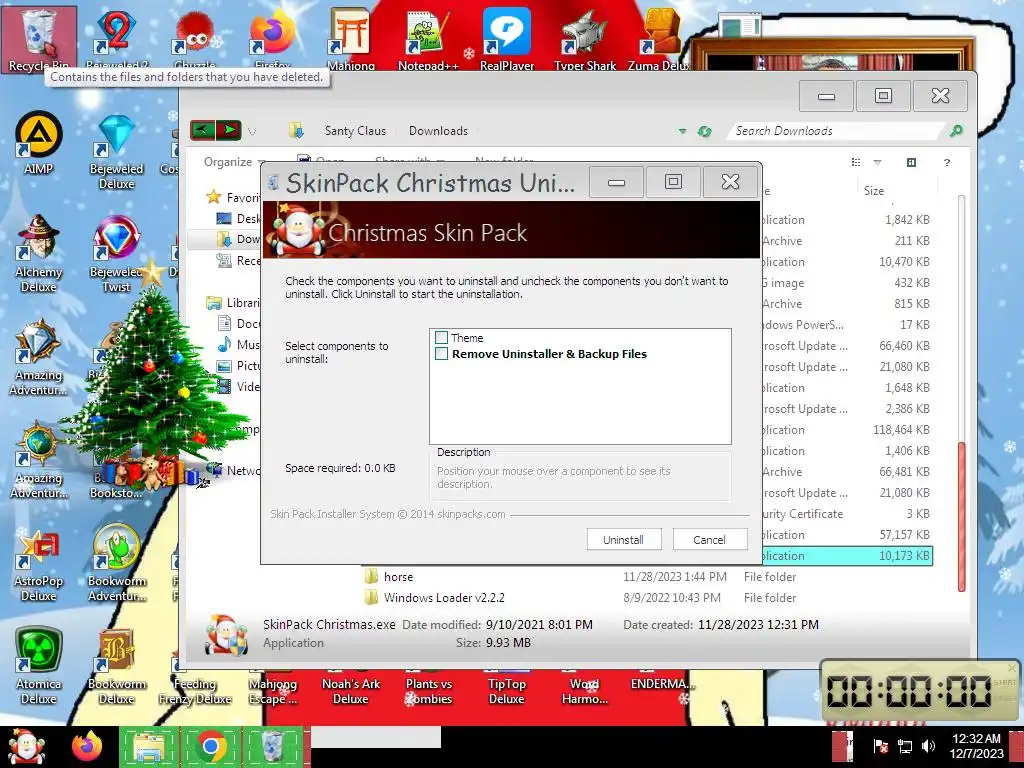This screenshot has width=1024, height=768.
Task: Open the Bejeweled Twist desktop icon
Action: [x=116, y=253]
